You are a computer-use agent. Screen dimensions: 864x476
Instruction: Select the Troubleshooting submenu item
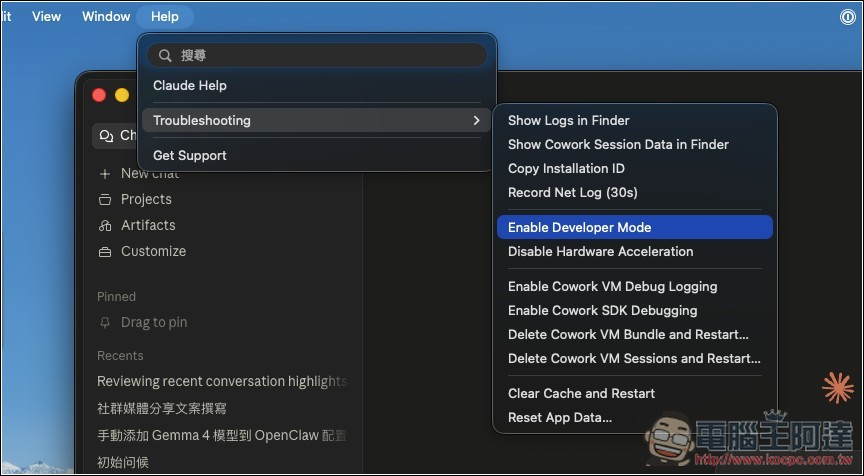coord(316,120)
